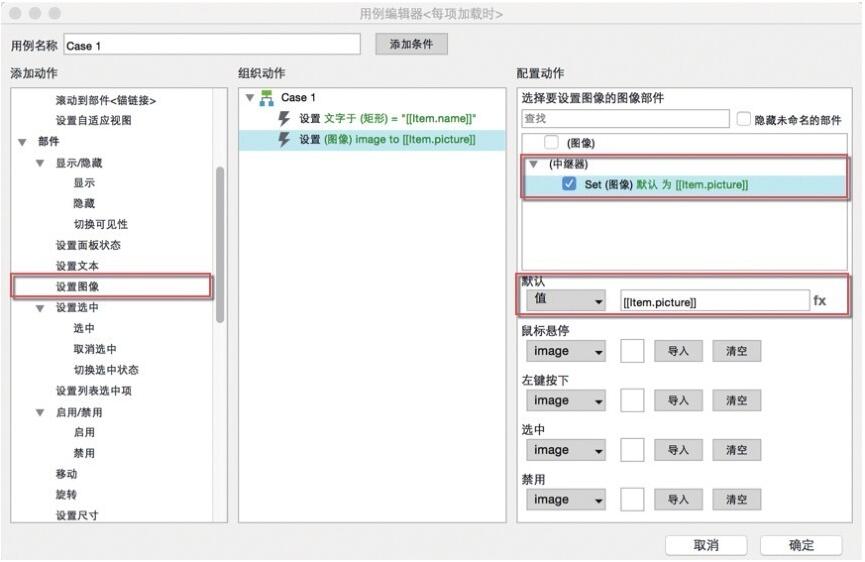
Task: Click the 左键按下 image preview box
Action: pyautogui.click(x=632, y=401)
